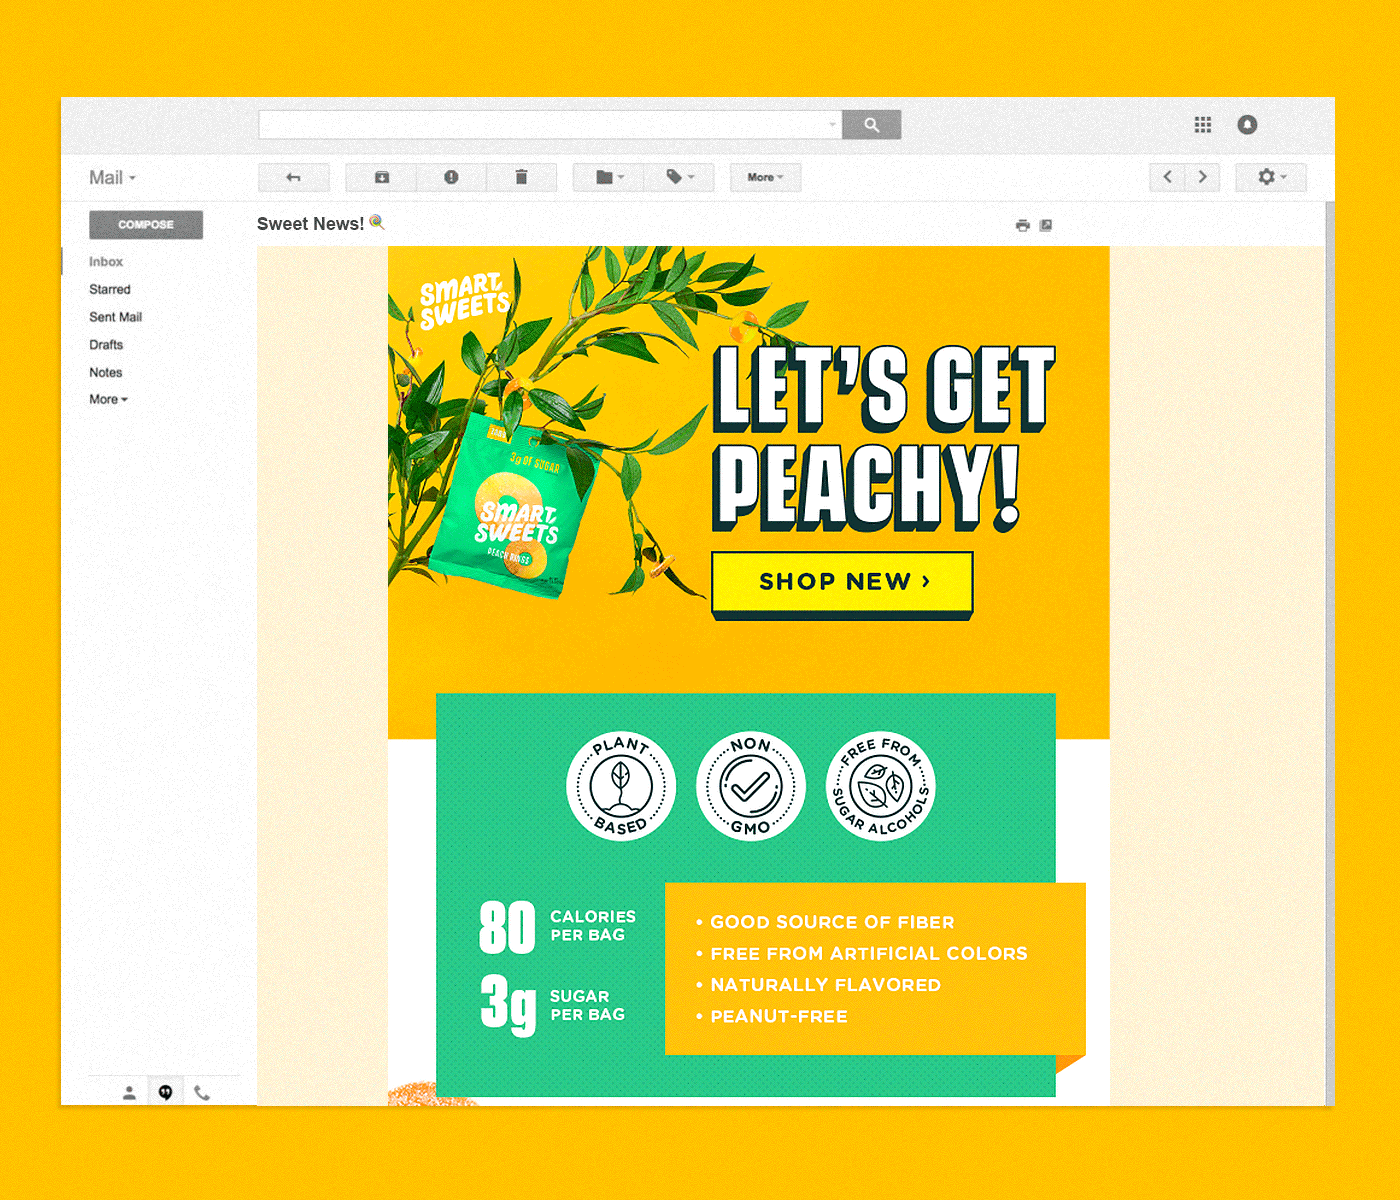The width and height of the screenshot is (1400, 1200).
Task: Open the More actions dropdown in toolbar
Action: click(765, 177)
